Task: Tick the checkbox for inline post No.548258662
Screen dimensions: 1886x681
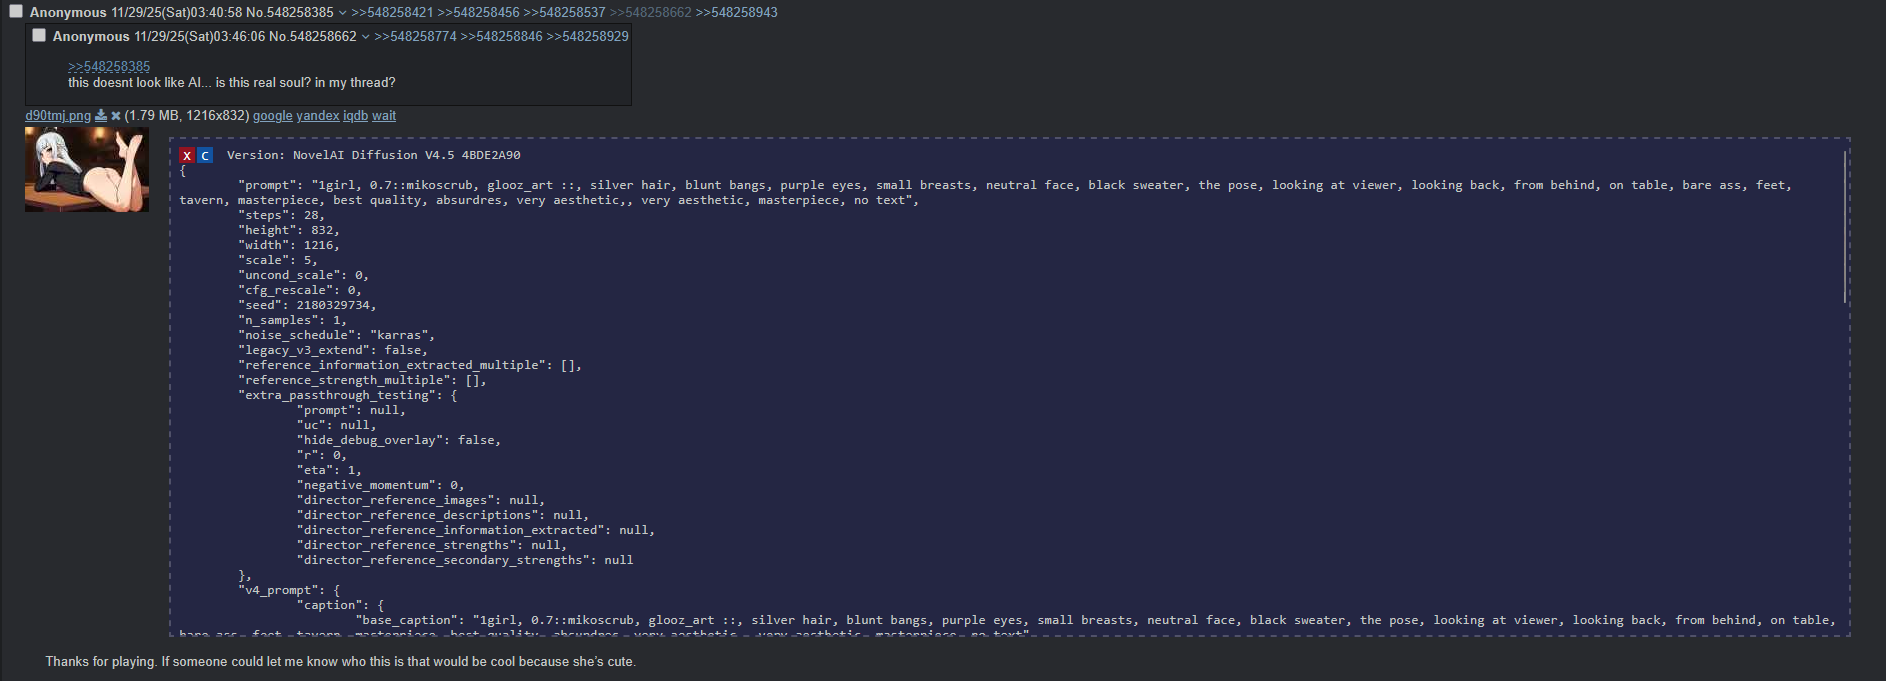Action: (x=39, y=35)
